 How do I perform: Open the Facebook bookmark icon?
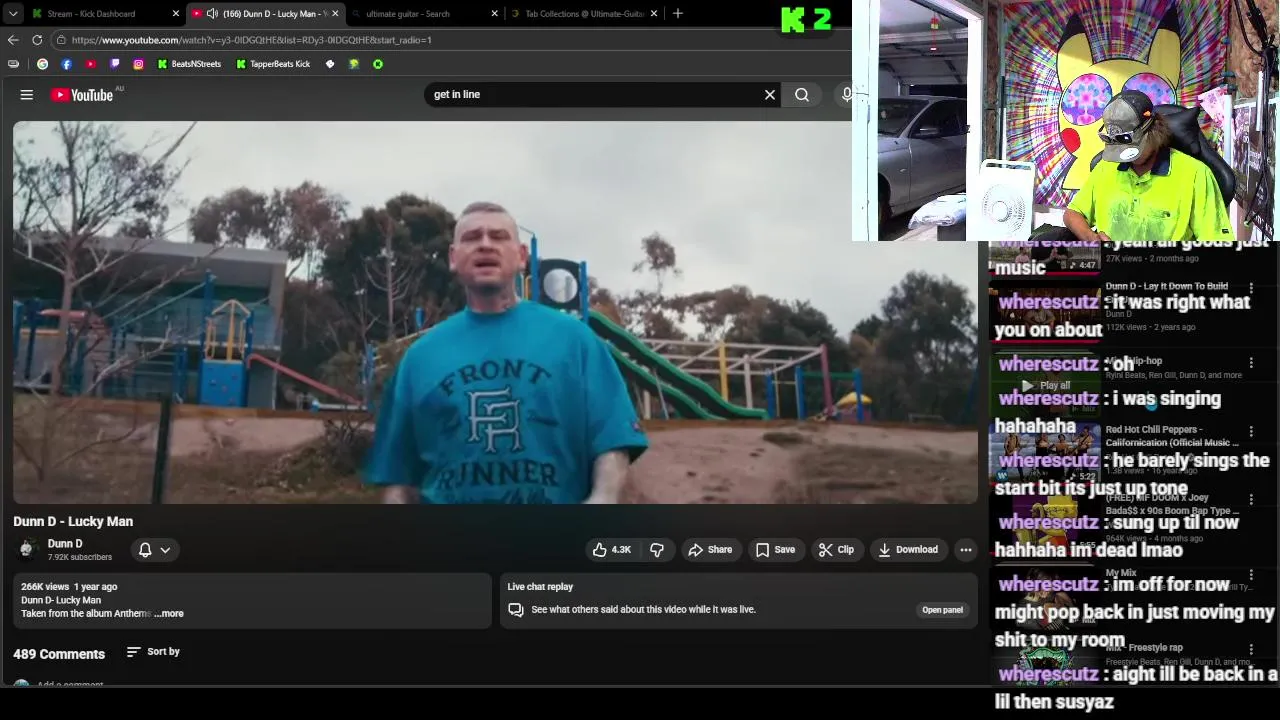(66, 64)
